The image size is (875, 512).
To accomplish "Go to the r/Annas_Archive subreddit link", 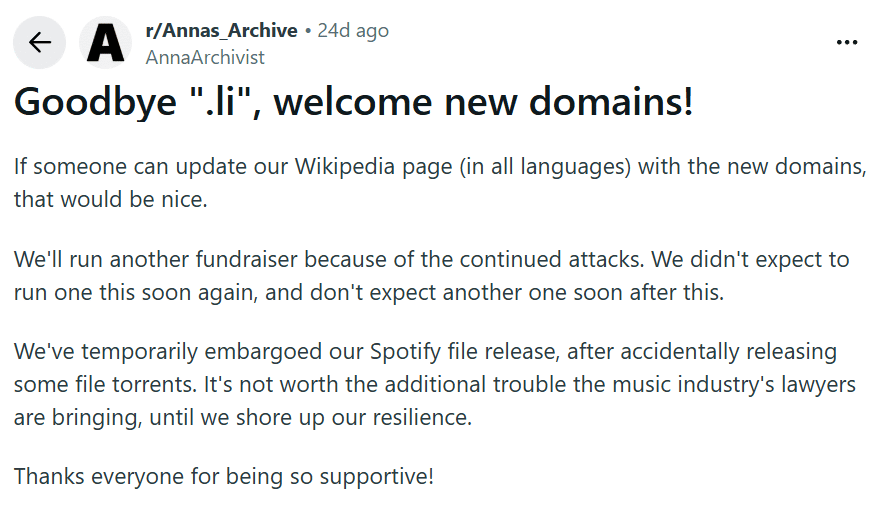I will coord(221,30).
